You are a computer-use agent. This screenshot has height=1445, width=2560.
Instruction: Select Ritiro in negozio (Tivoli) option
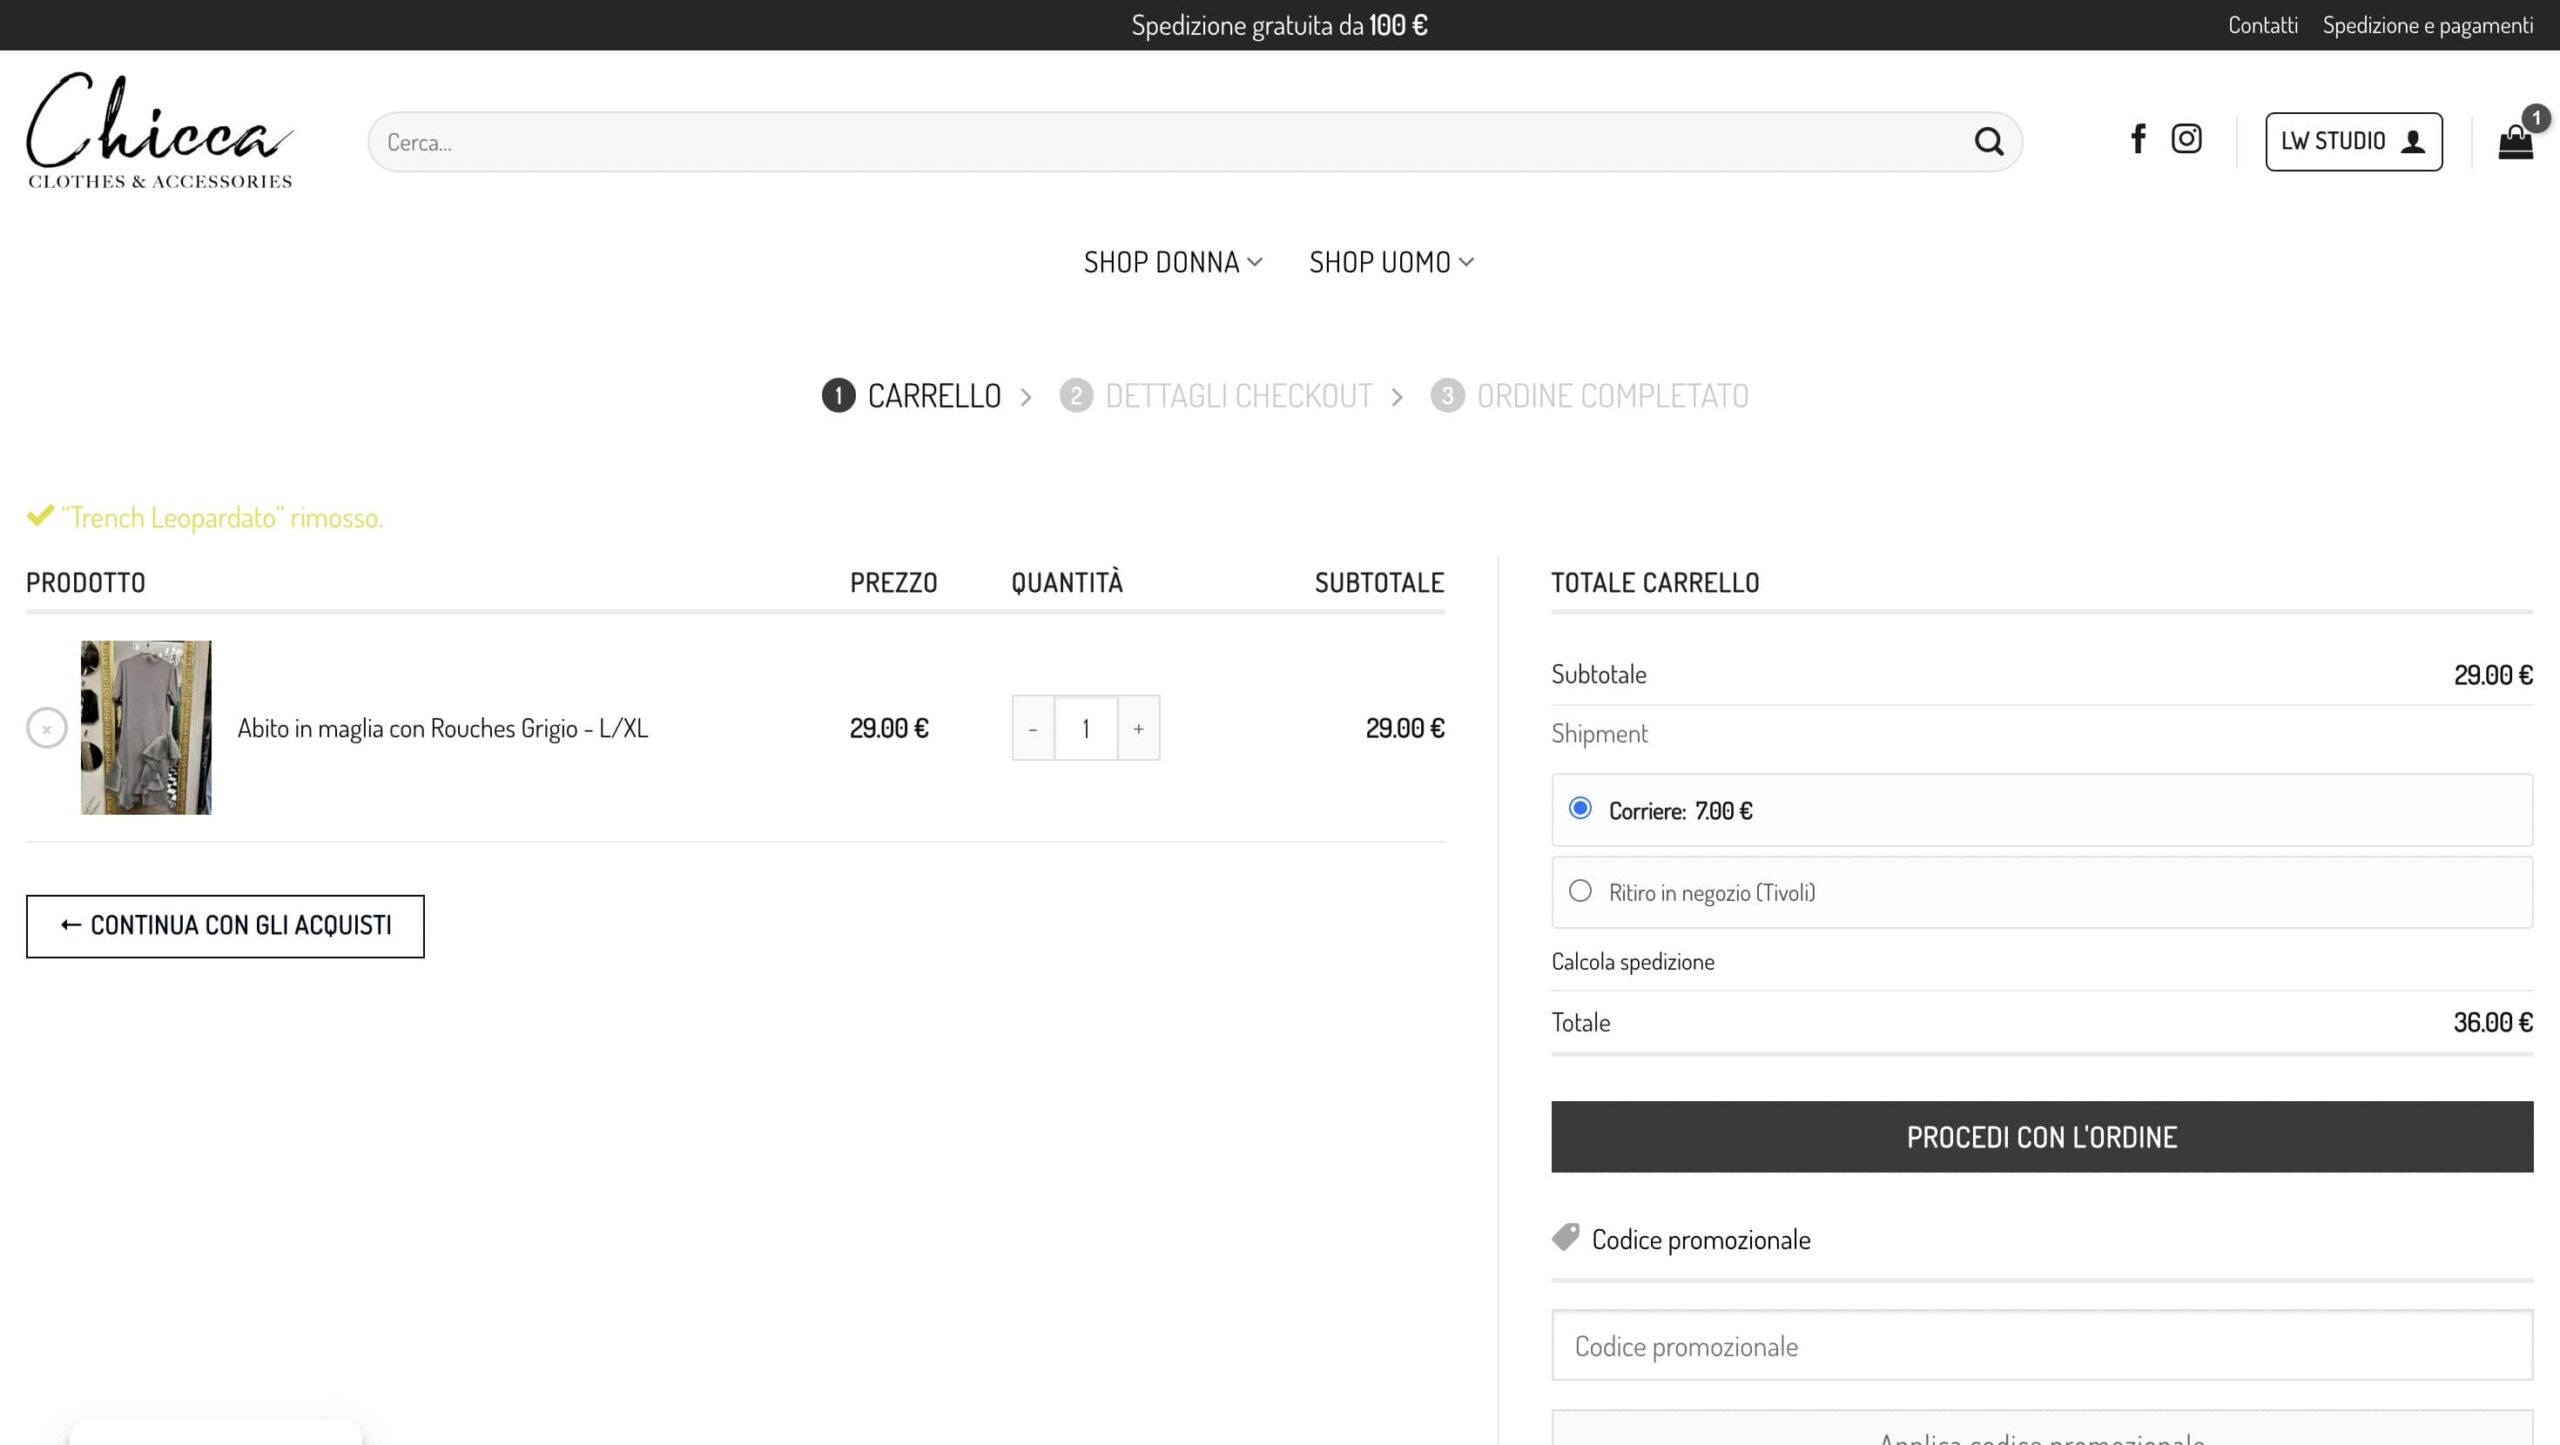1580,891
